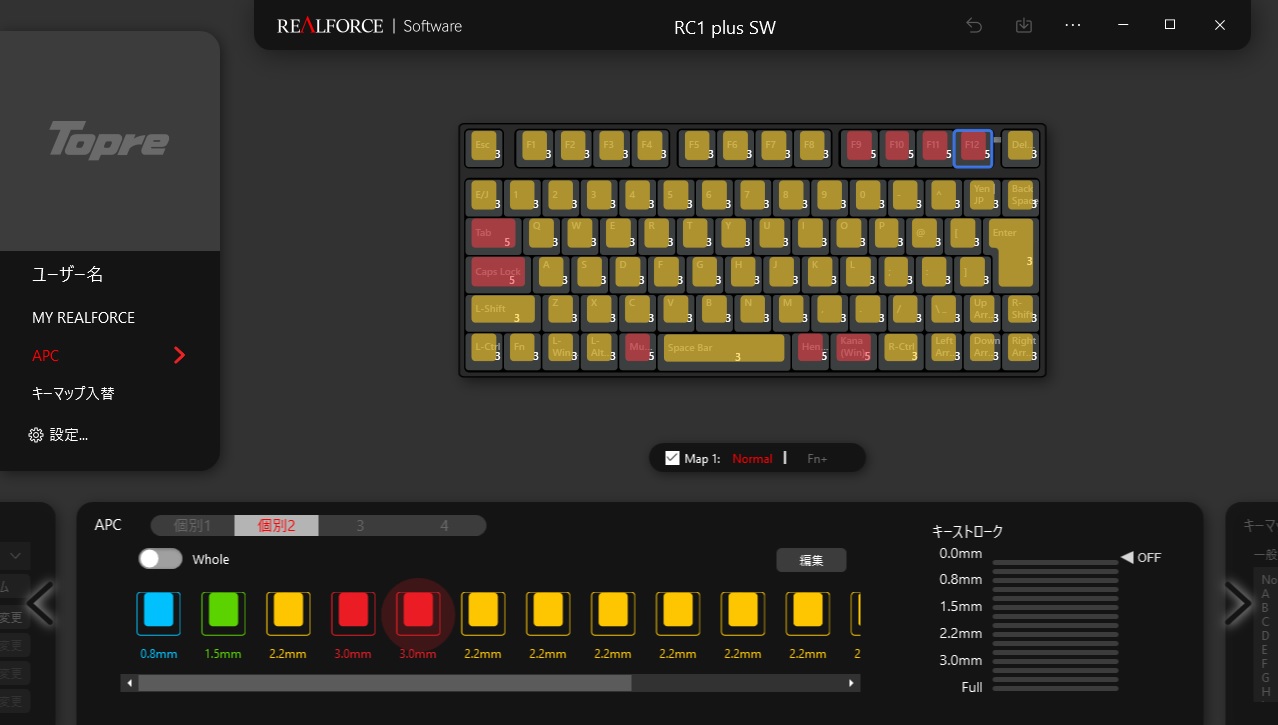Screen dimensions: 1278x725
Task: Select the Yen JP key
Action: (x=982, y=196)
